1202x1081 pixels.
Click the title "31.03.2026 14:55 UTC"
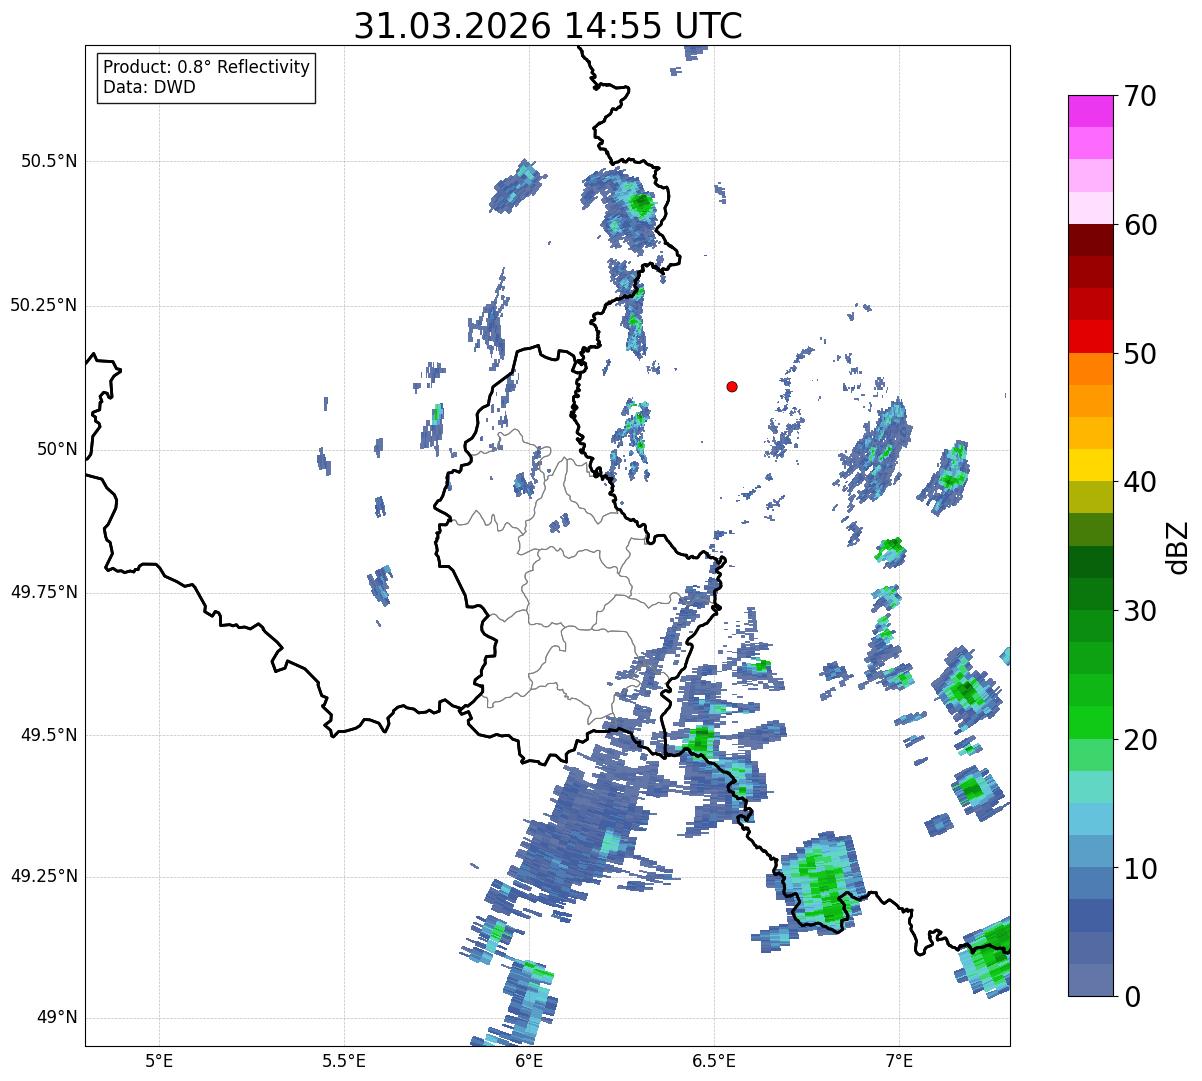(x=548, y=25)
